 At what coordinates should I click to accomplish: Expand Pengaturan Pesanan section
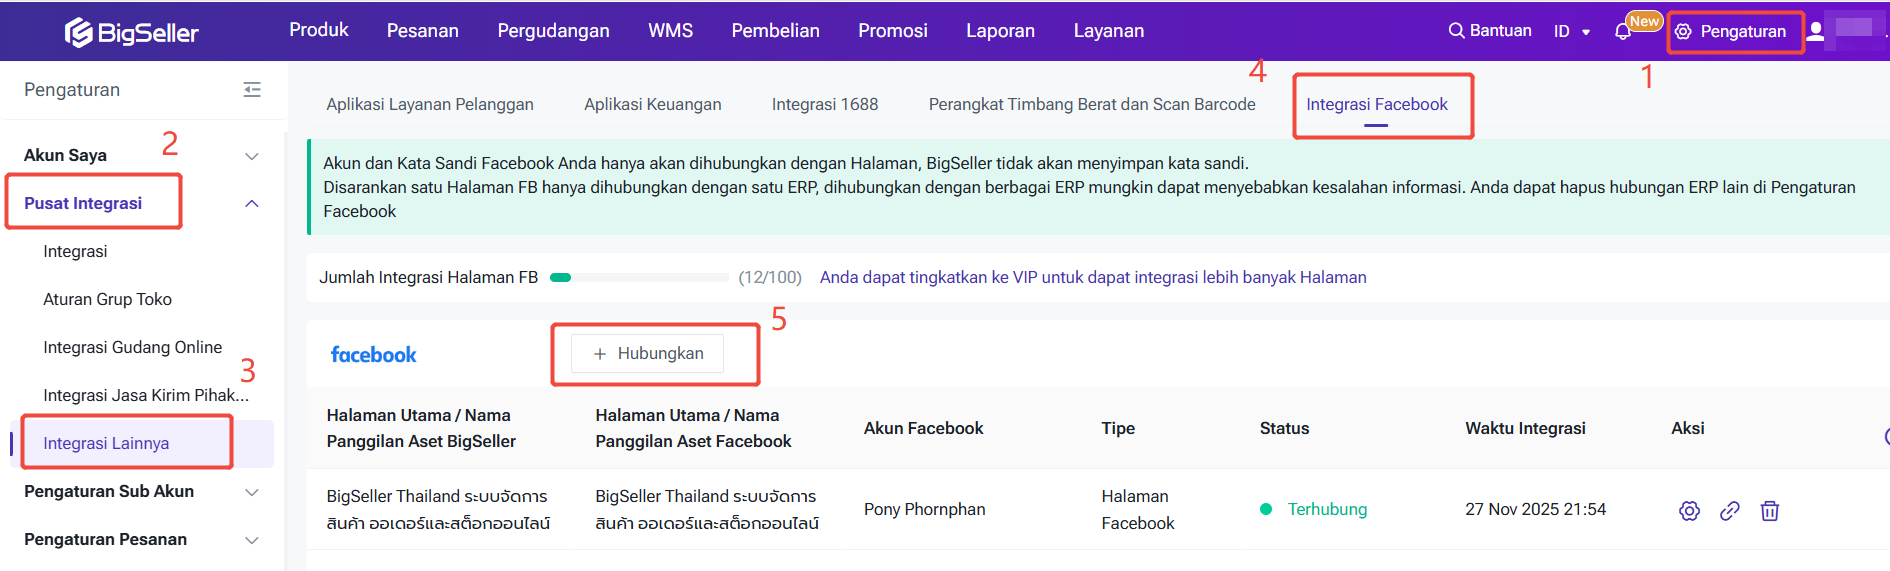pos(252,540)
